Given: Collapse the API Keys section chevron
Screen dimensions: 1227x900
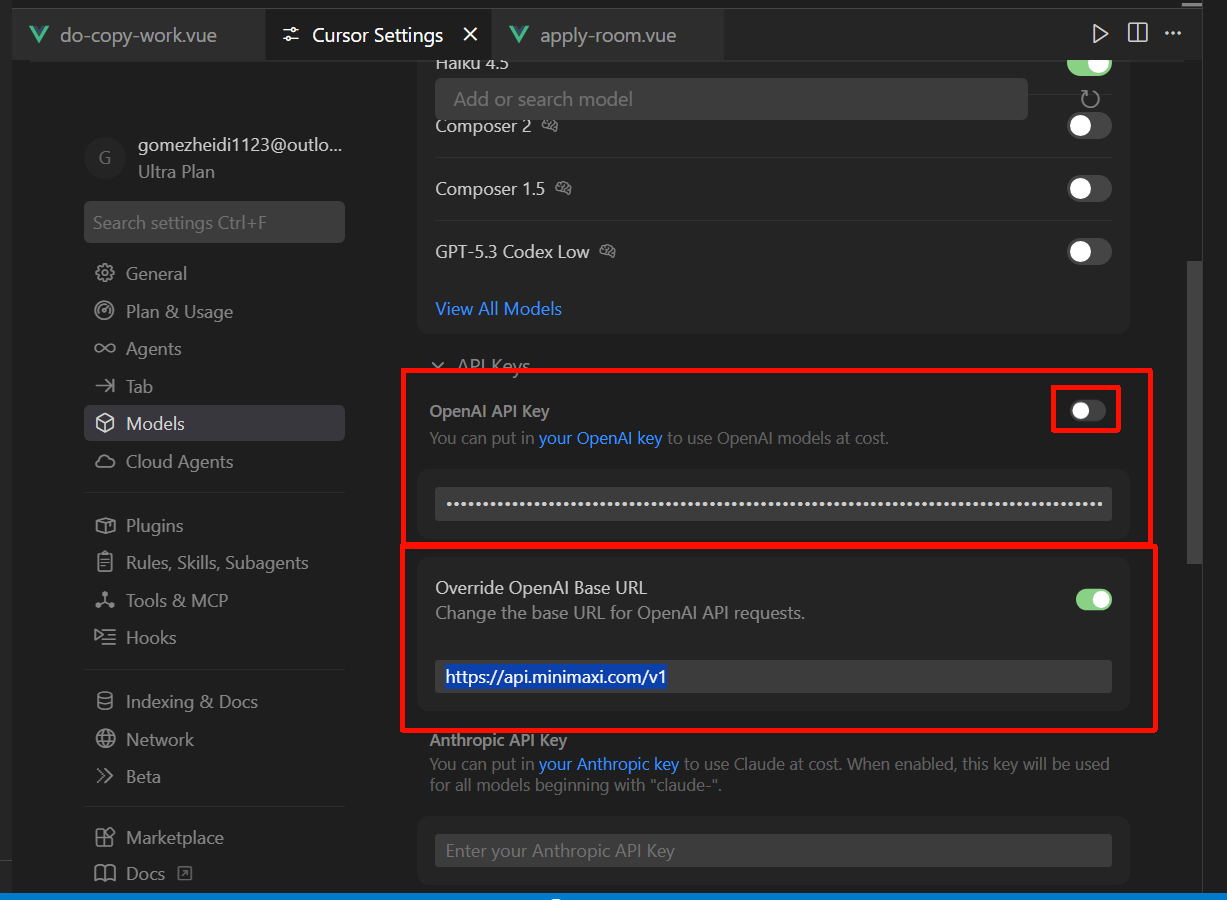Looking at the screenshot, I should click(437, 366).
